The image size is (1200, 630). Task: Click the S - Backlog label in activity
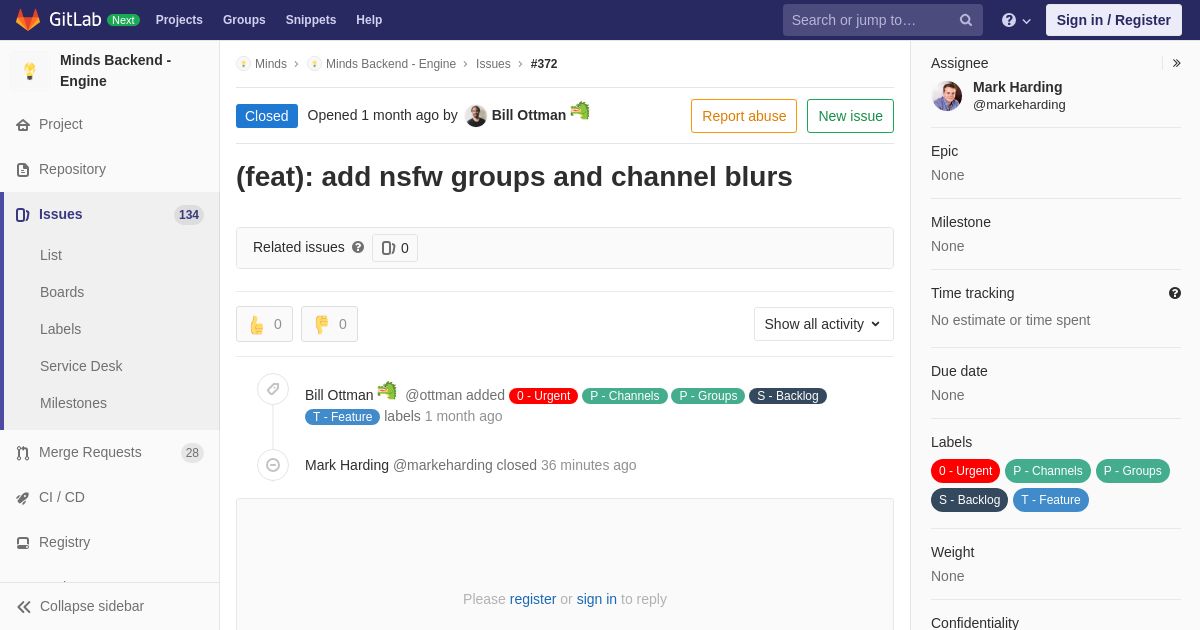pyautogui.click(x=788, y=396)
